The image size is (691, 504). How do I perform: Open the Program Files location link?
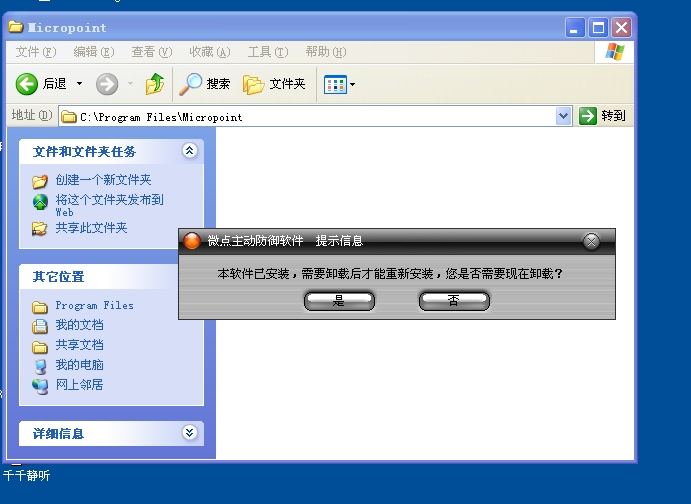click(94, 305)
